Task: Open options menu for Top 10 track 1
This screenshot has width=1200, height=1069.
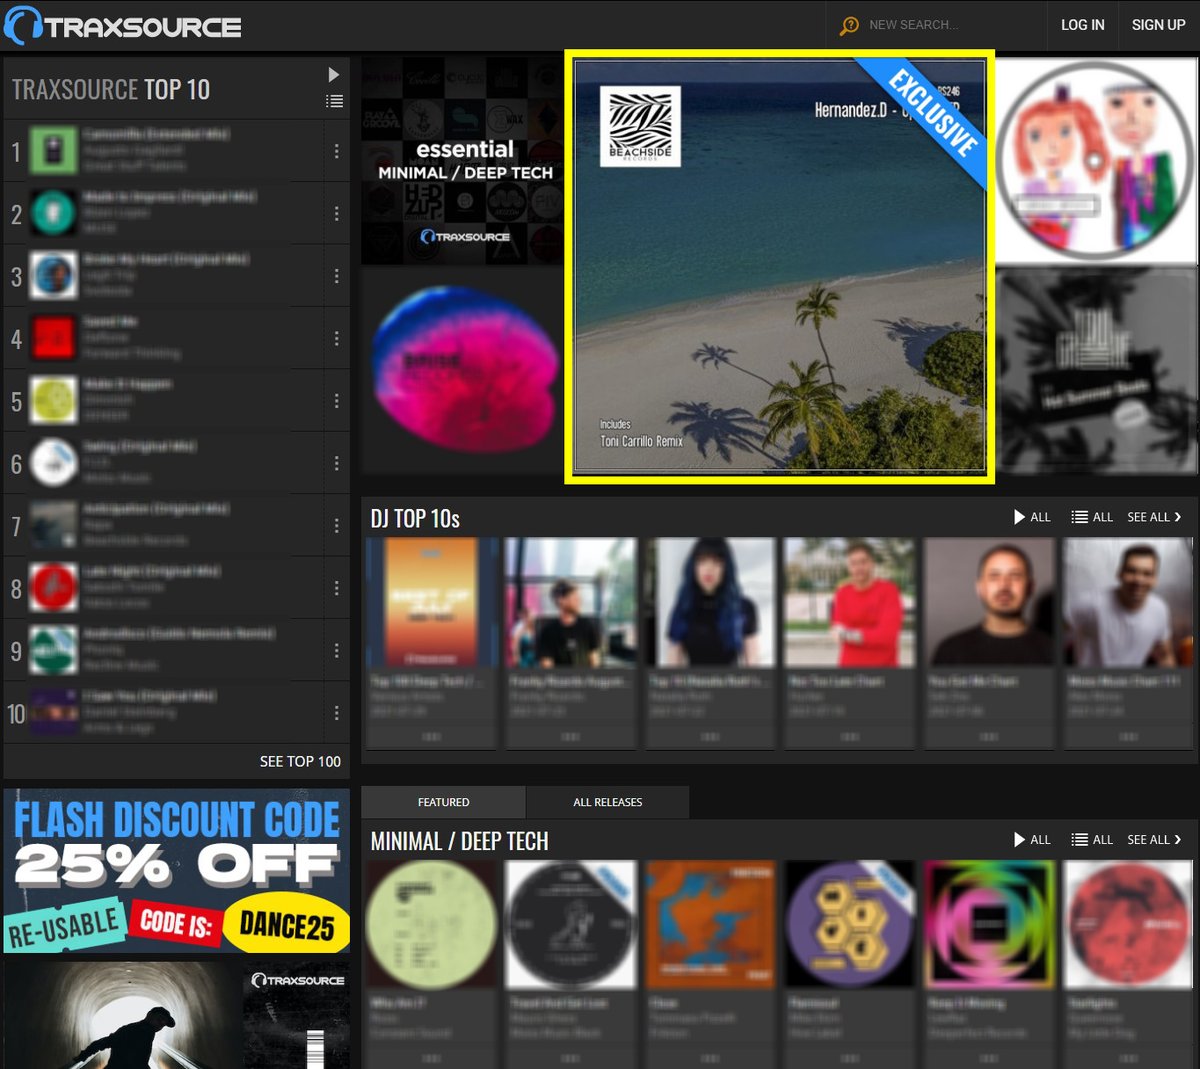Action: coord(336,151)
